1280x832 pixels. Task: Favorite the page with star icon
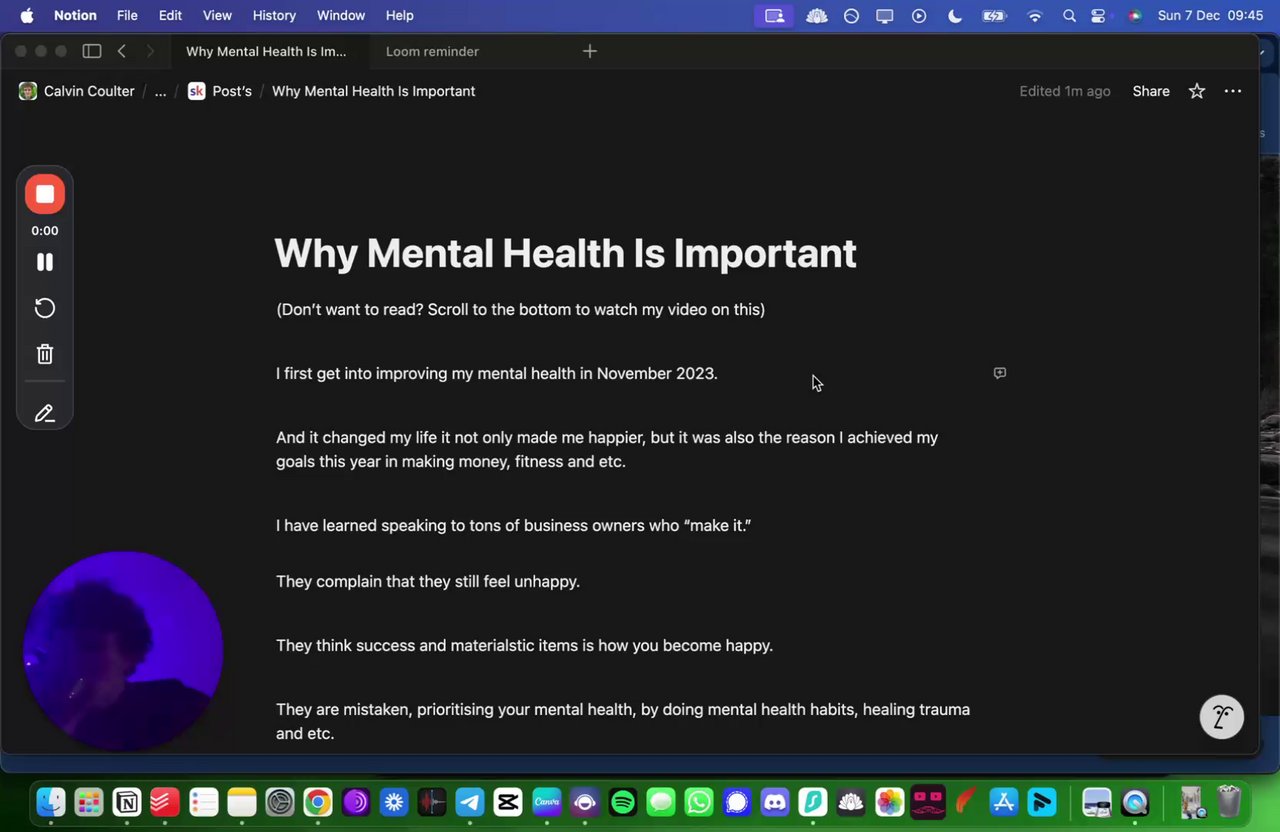1197,91
